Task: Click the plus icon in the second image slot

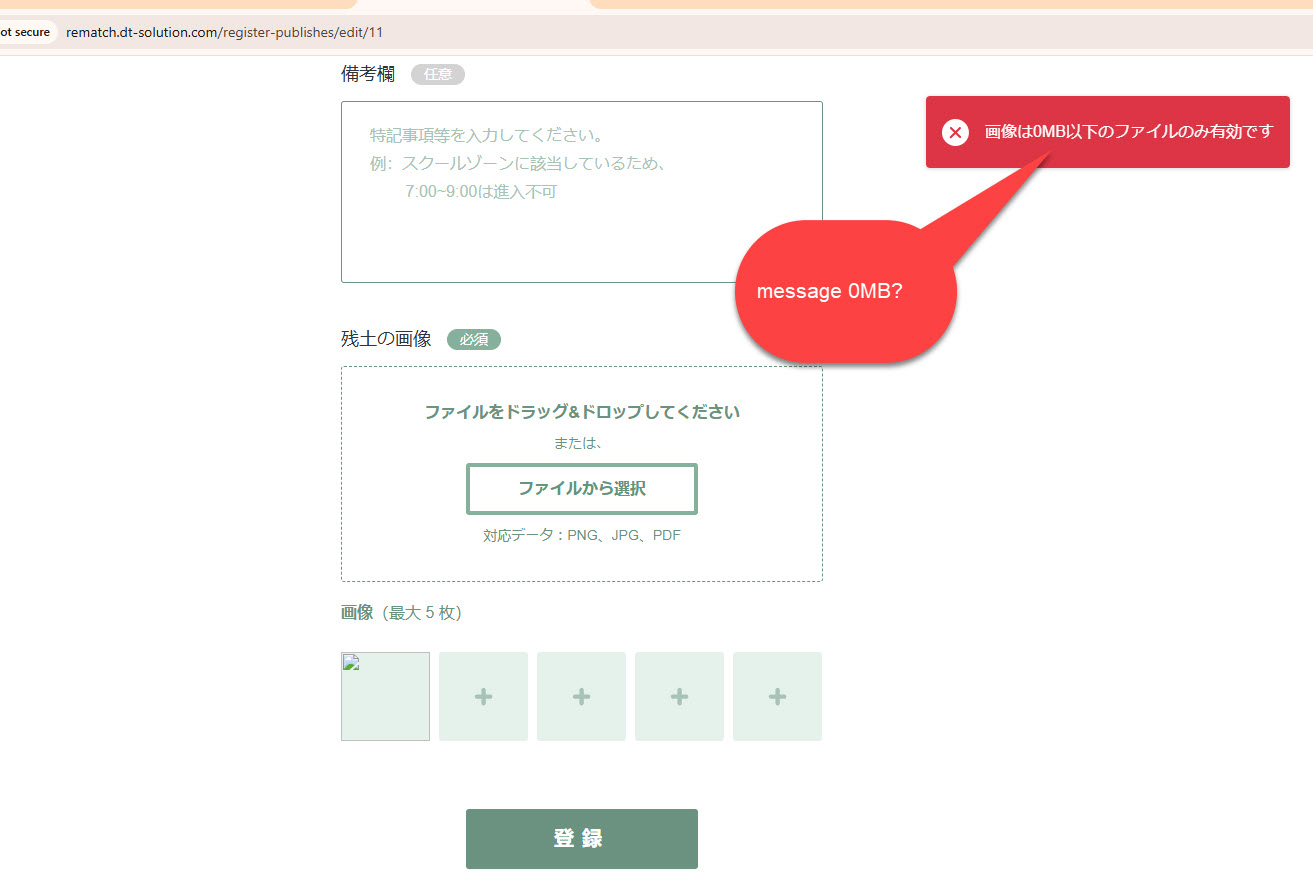Action: click(x=483, y=697)
